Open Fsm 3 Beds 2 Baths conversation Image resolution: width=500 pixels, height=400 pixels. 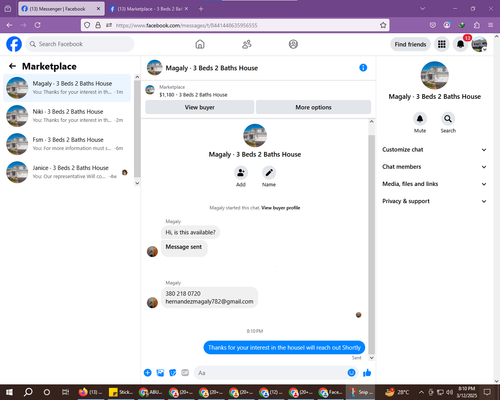coord(67,144)
